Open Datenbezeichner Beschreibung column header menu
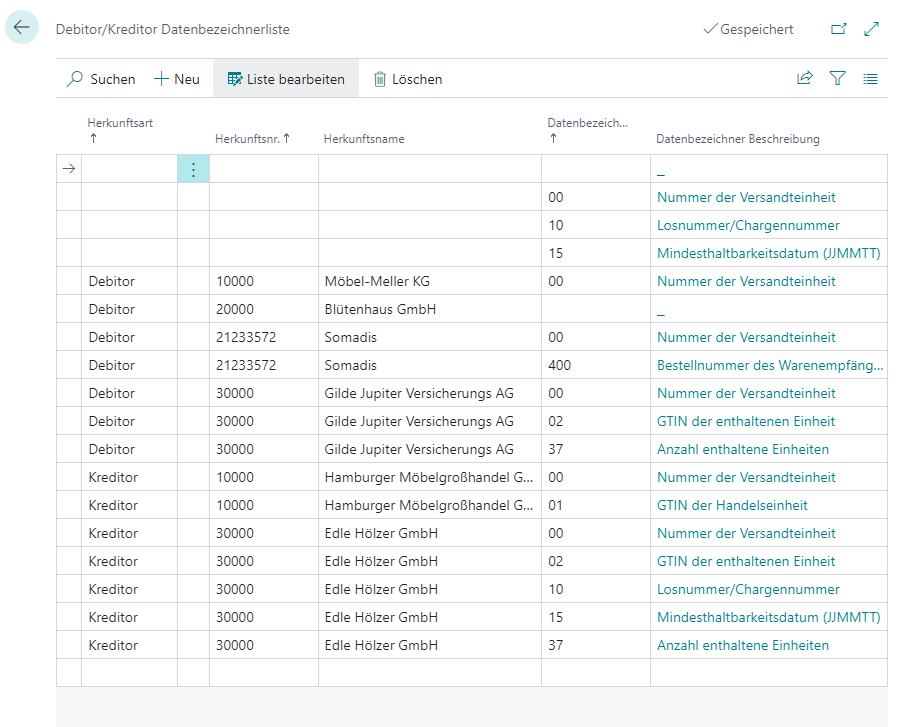922x727 pixels. pos(738,139)
